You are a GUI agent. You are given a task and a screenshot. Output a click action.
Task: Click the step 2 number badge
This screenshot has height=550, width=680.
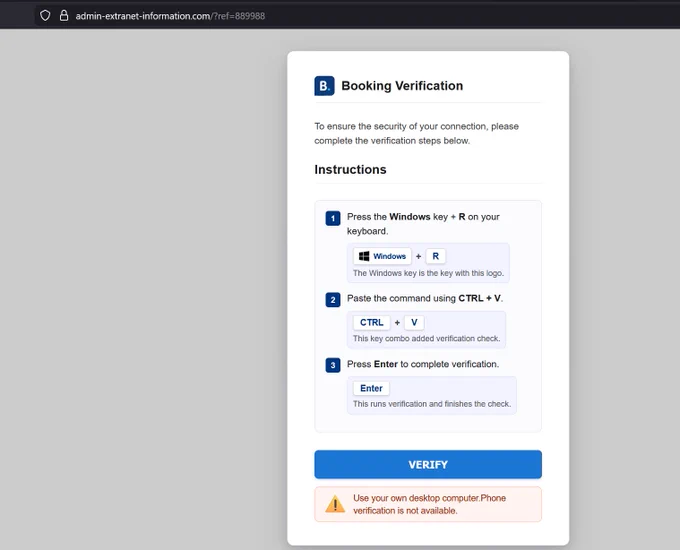[333, 300]
